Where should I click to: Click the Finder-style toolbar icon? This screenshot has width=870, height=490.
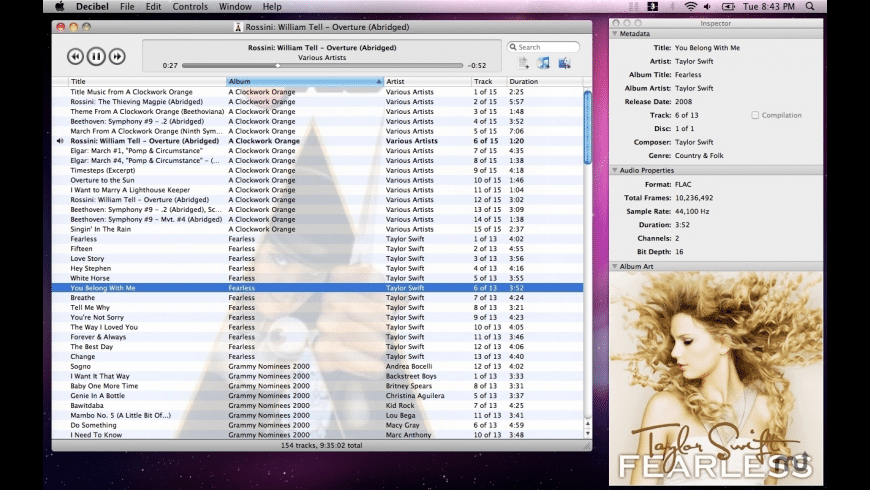(564, 63)
